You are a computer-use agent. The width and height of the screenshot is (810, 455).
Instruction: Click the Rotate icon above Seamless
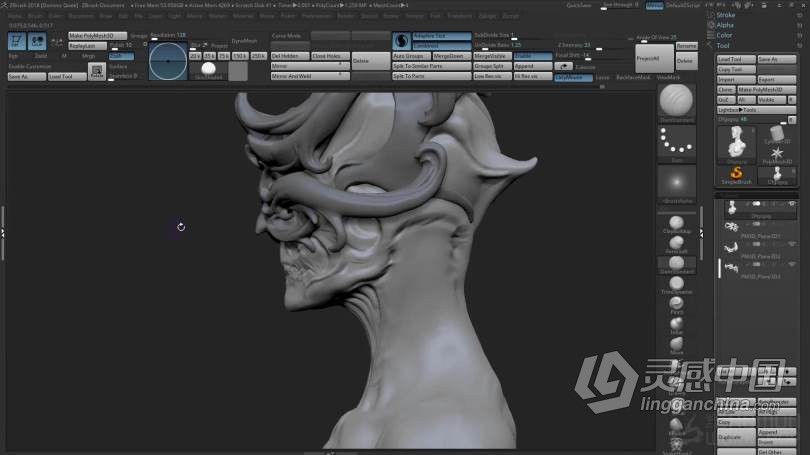click(97, 71)
